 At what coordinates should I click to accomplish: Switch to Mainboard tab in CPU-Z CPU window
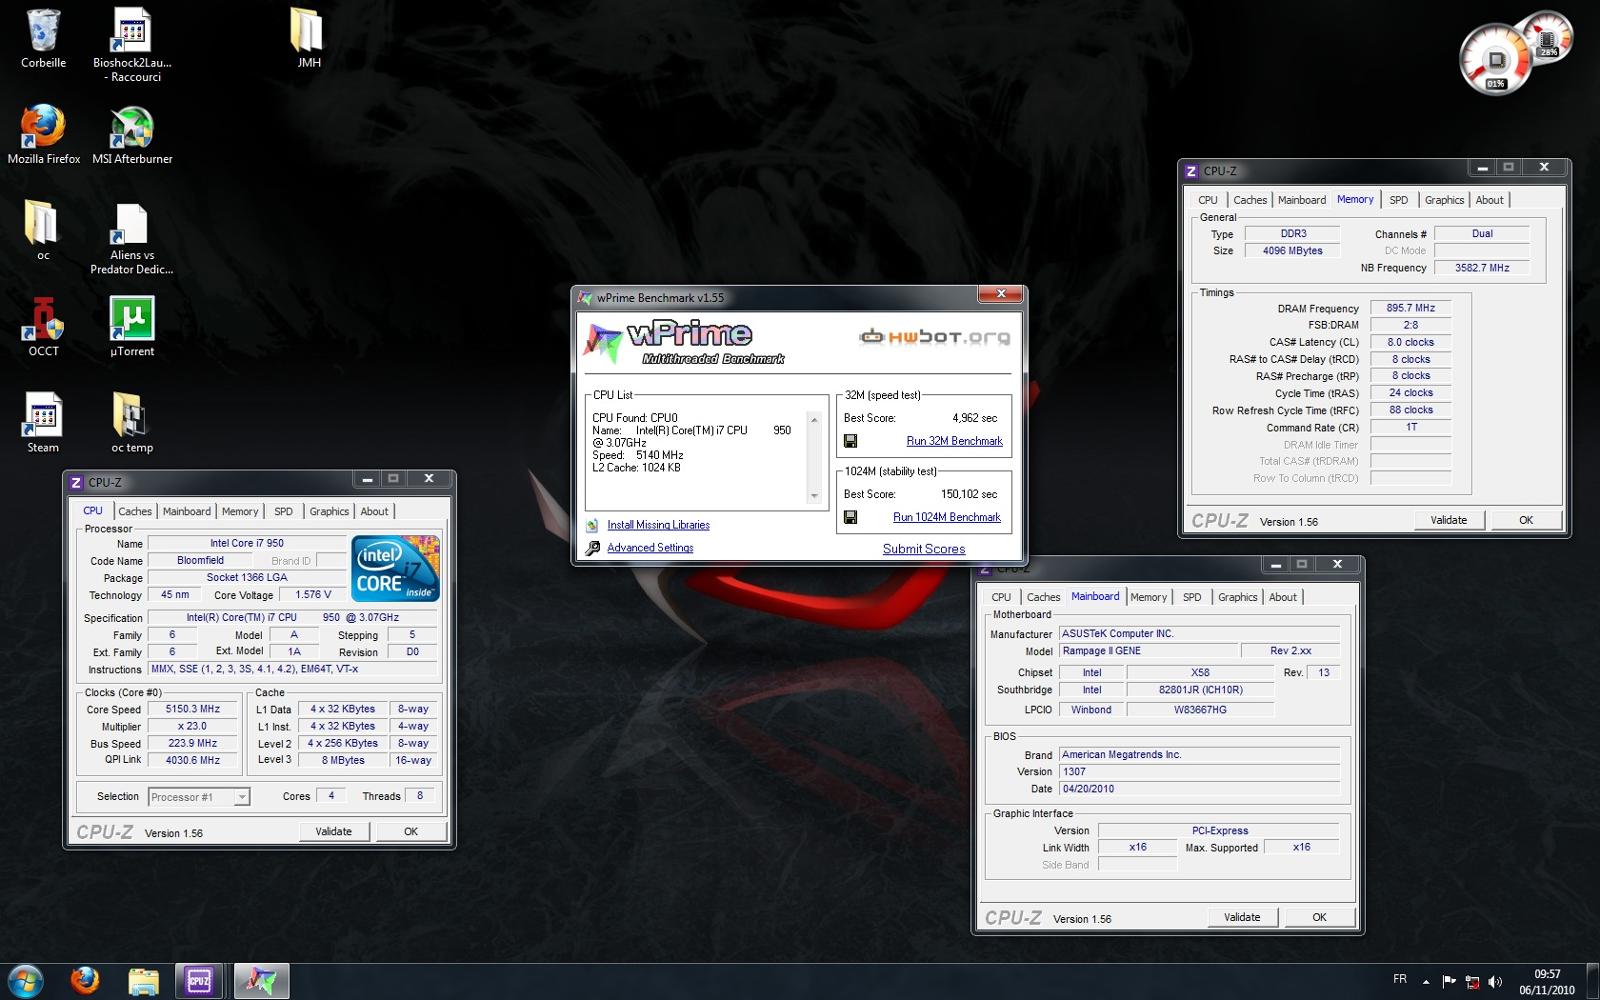point(187,511)
